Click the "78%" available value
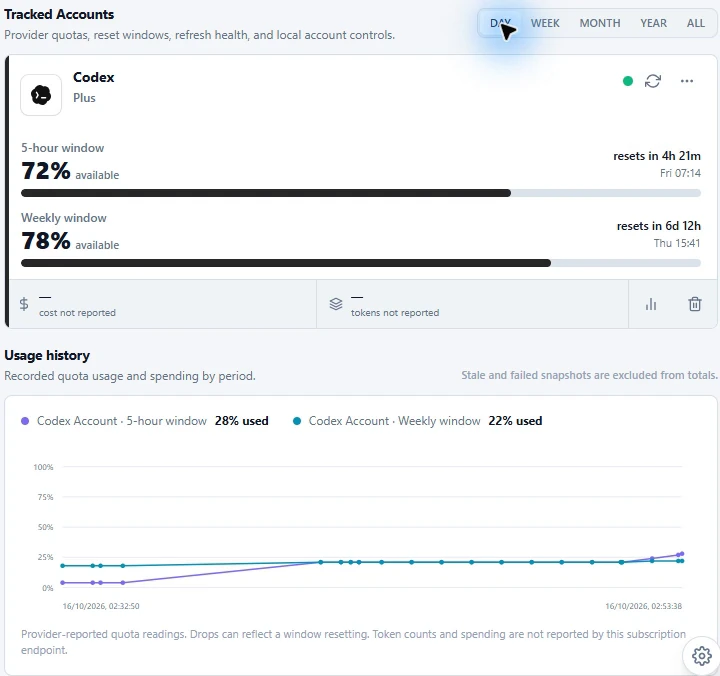This screenshot has height=676, width=720. pos(46,241)
